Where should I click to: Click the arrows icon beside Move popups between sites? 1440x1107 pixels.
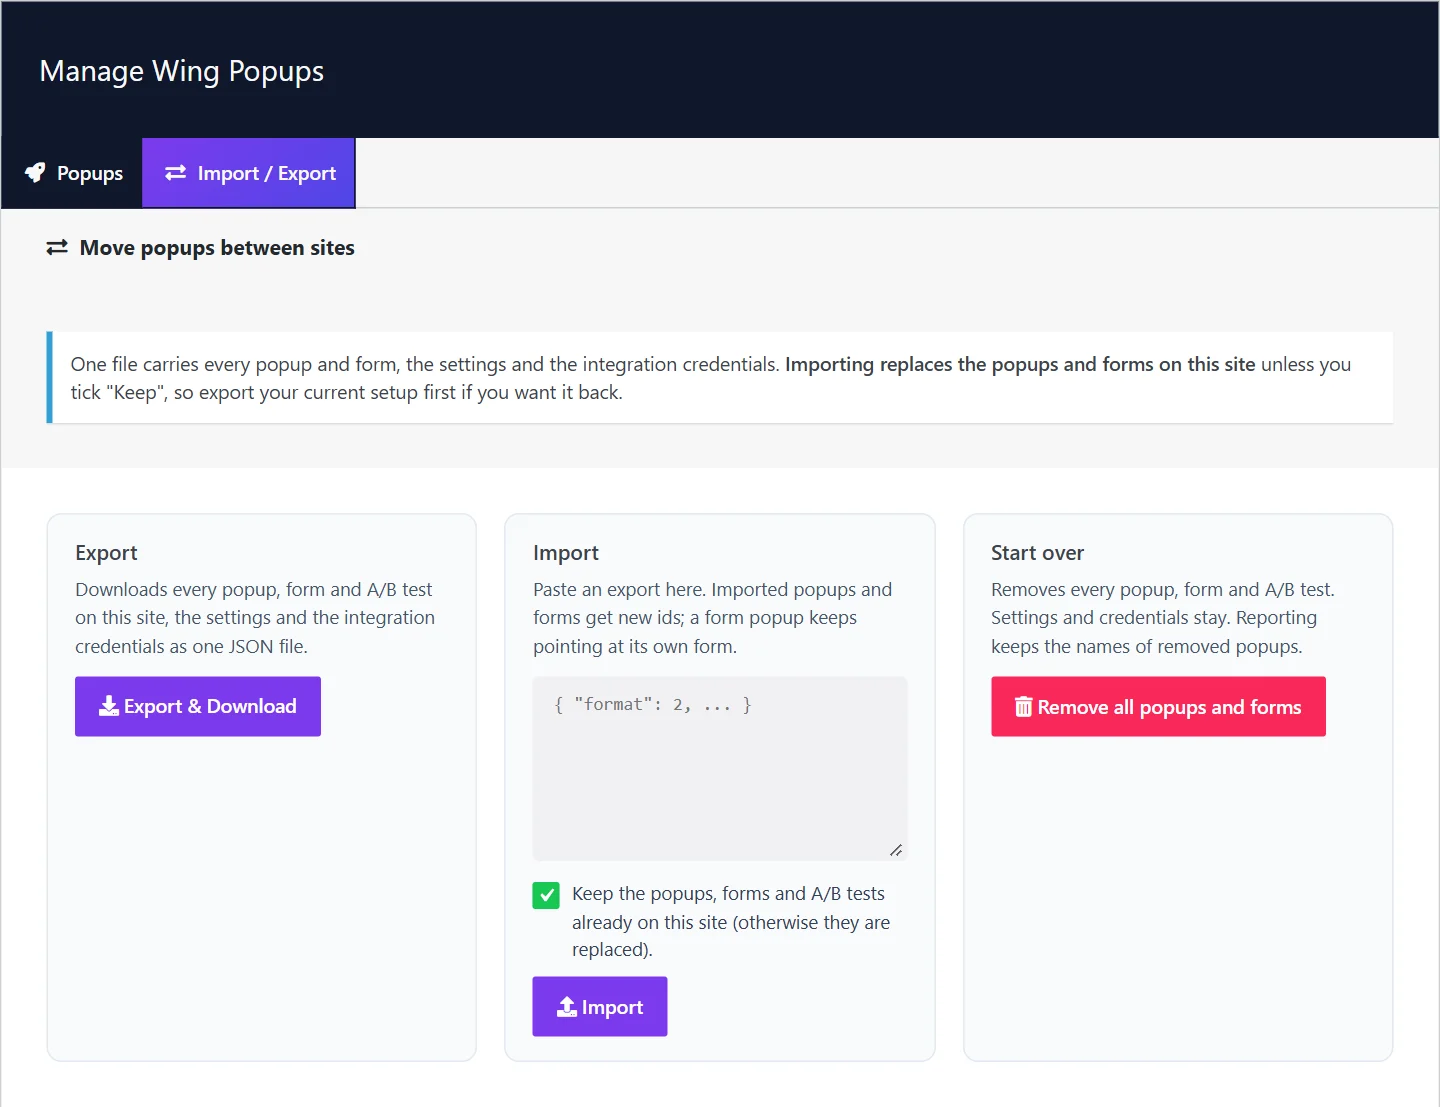(x=57, y=247)
